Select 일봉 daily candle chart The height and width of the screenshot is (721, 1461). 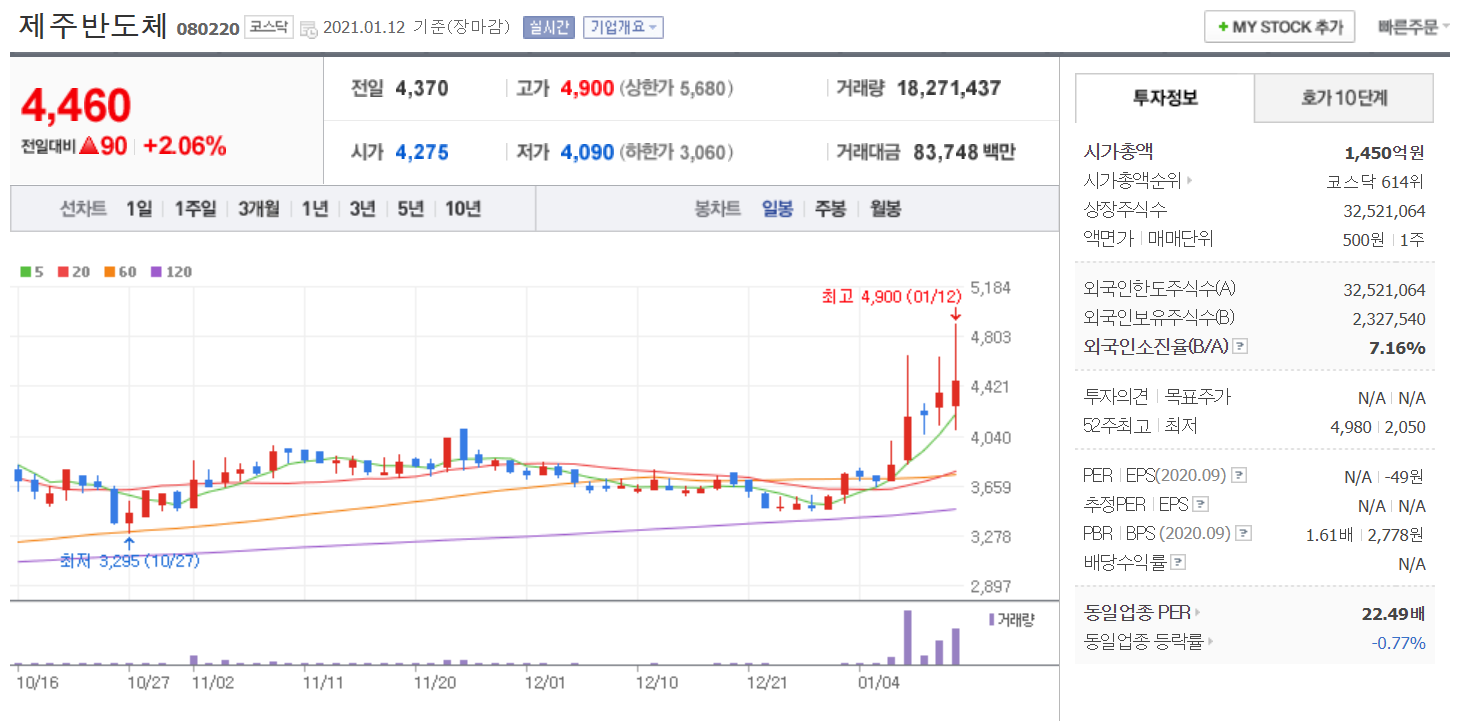777,209
